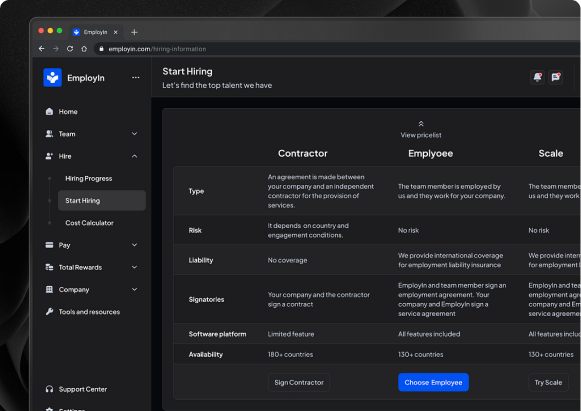Click the Sign Contractor button

299,382
